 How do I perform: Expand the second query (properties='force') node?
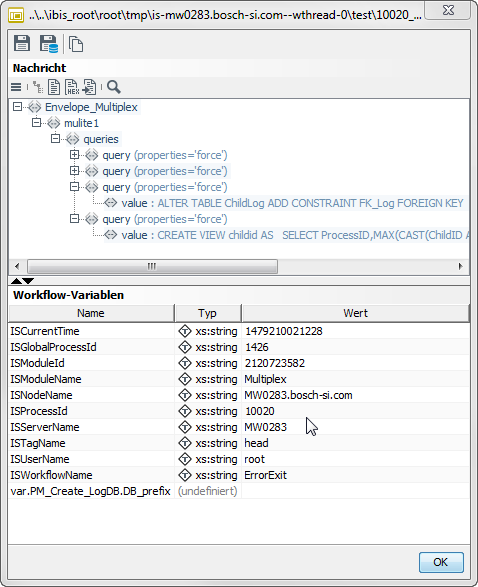(x=74, y=171)
